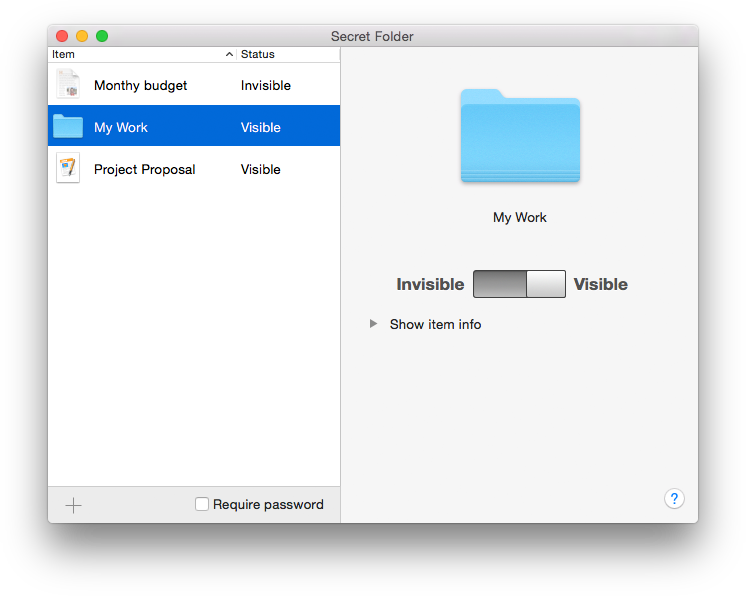Image resolution: width=746 pixels, height=596 pixels.
Task: Click the large blue folder preview icon
Action: pos(520,136)
